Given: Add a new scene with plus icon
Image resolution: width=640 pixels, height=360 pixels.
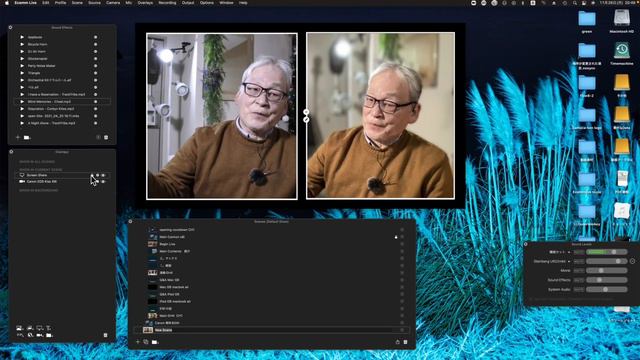Looking at the screenshot, I should coord(138,342).
